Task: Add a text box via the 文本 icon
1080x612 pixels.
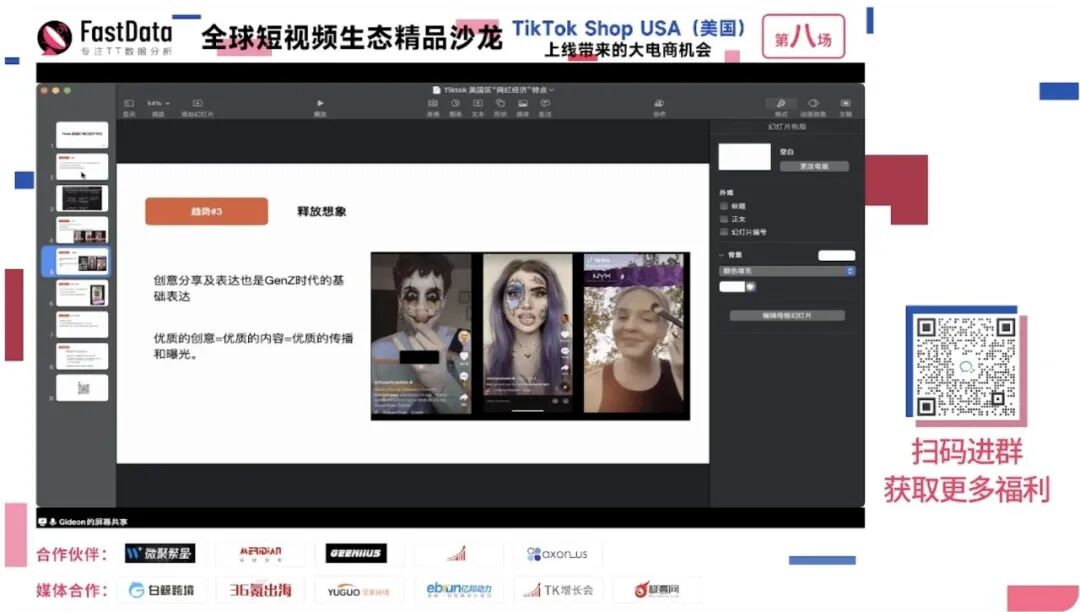Action: (477, 103)
